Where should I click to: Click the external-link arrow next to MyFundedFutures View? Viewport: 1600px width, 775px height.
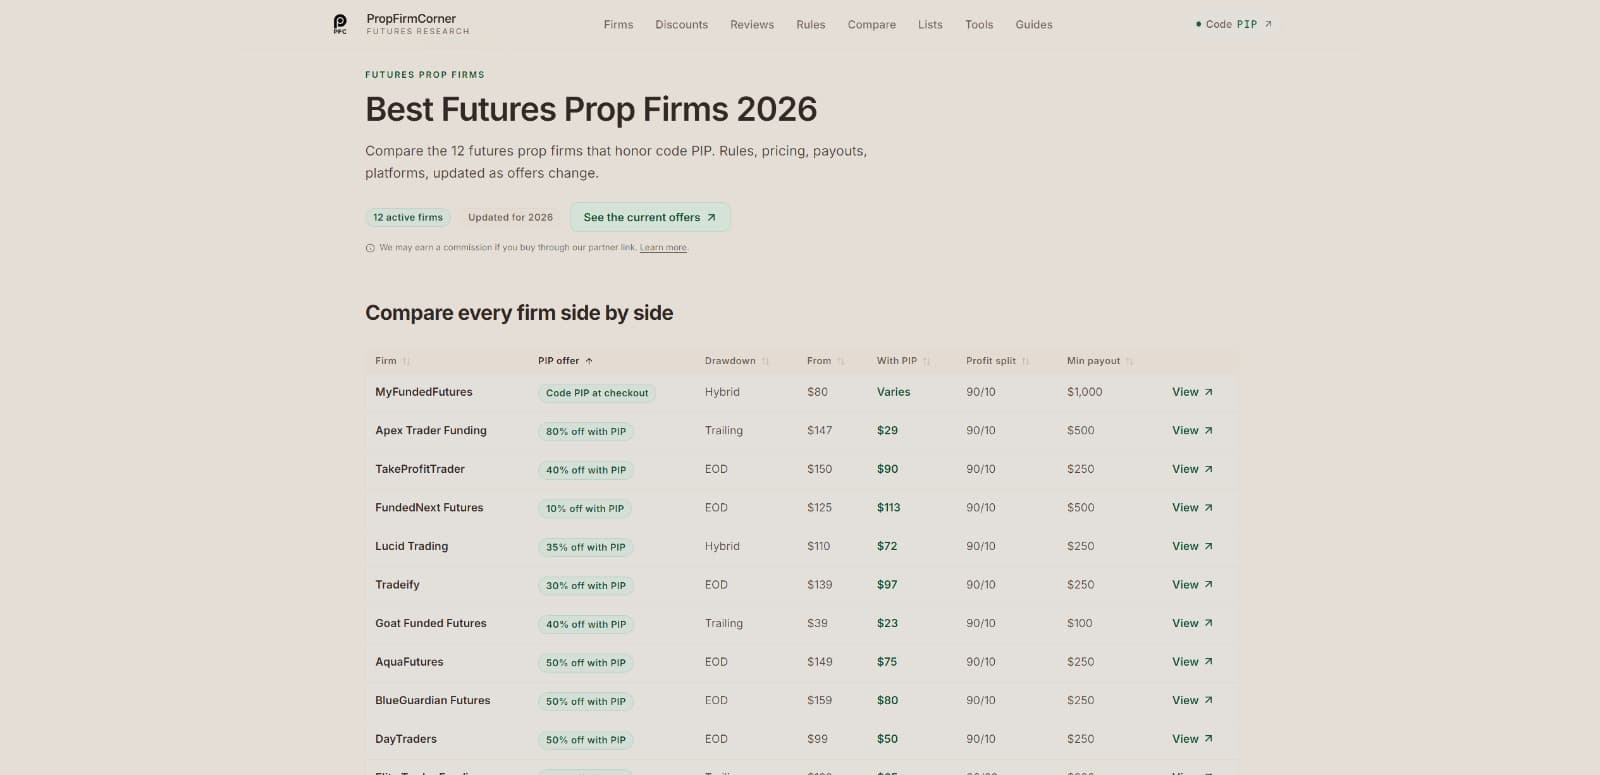pos(1208,391)
